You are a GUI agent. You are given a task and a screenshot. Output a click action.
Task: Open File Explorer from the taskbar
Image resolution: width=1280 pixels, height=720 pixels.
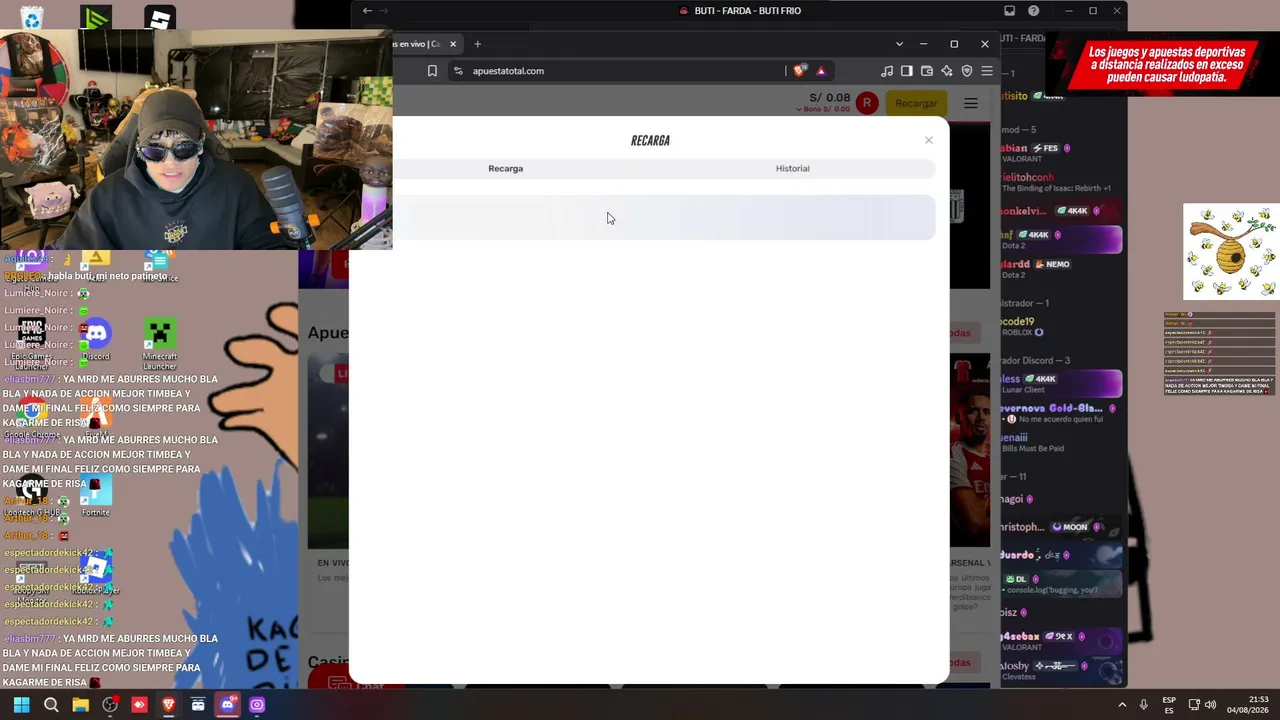click(x=80, y=705)
